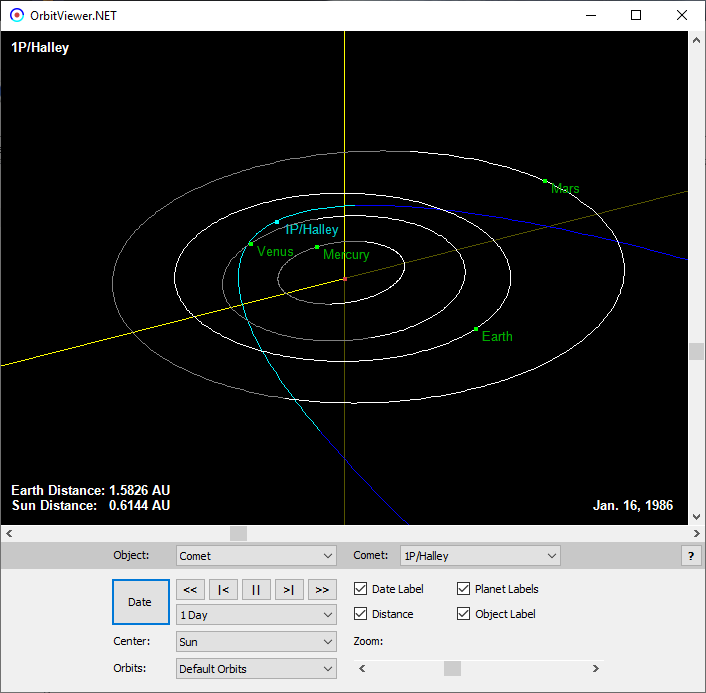Click the Zoom slider right arrow

[x=596, y=669]
